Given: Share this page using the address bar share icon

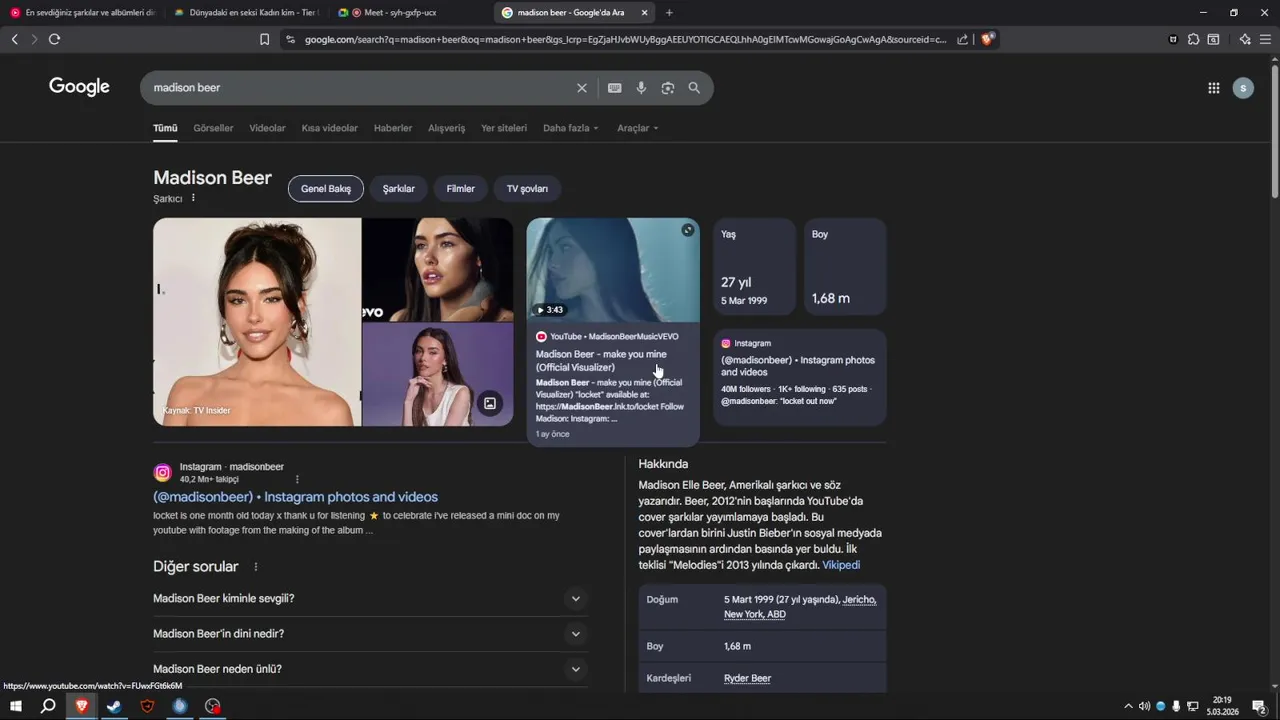Looking at the screenshot, I should point(962,39).
